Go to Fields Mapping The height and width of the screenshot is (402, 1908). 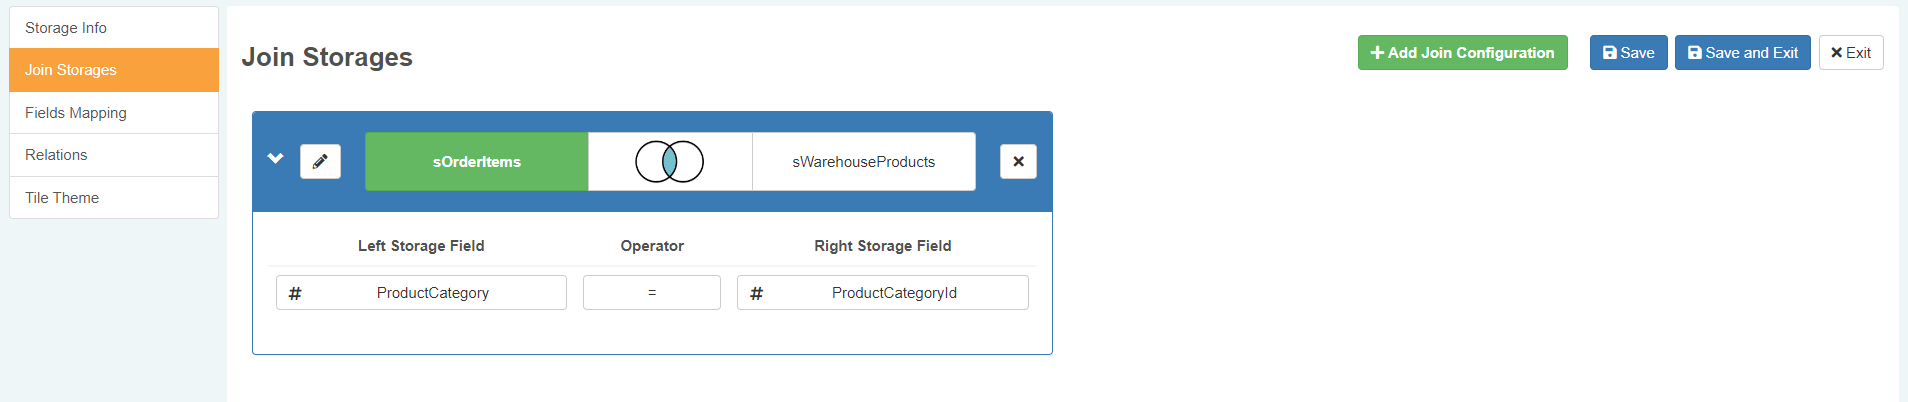(113, 113)
